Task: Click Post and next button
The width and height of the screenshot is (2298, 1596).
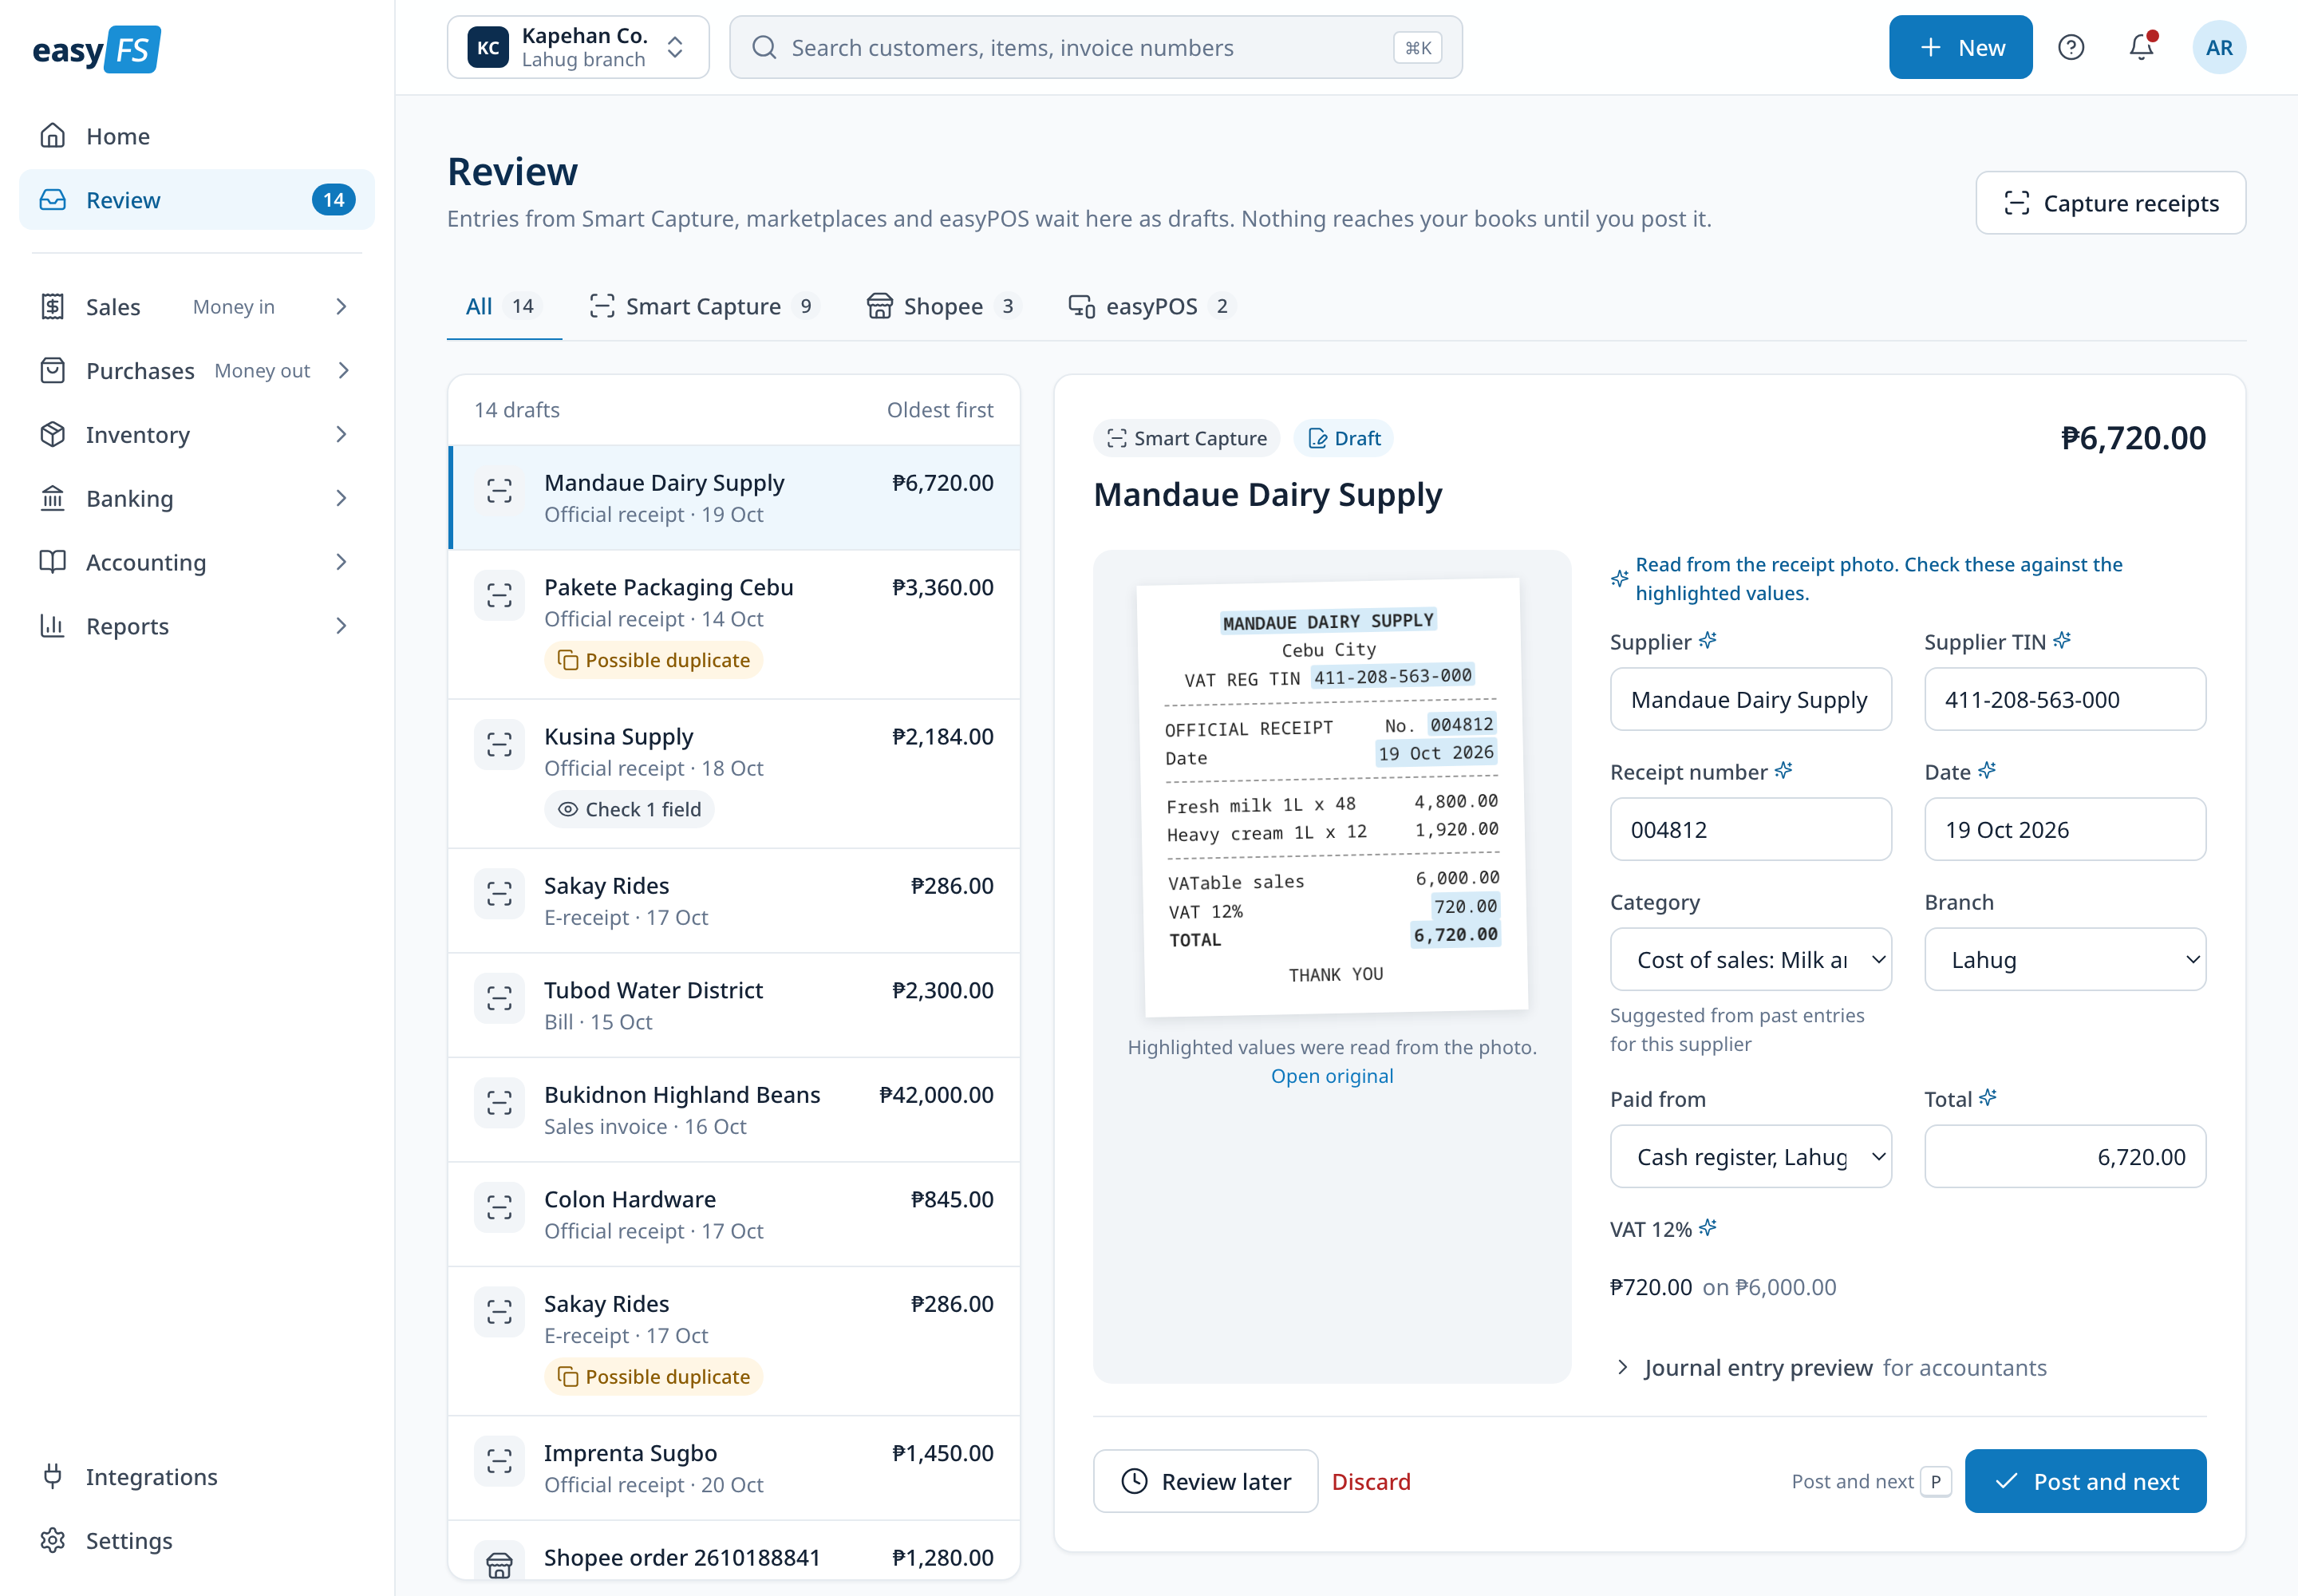Action: (x=2085, y=1481)
